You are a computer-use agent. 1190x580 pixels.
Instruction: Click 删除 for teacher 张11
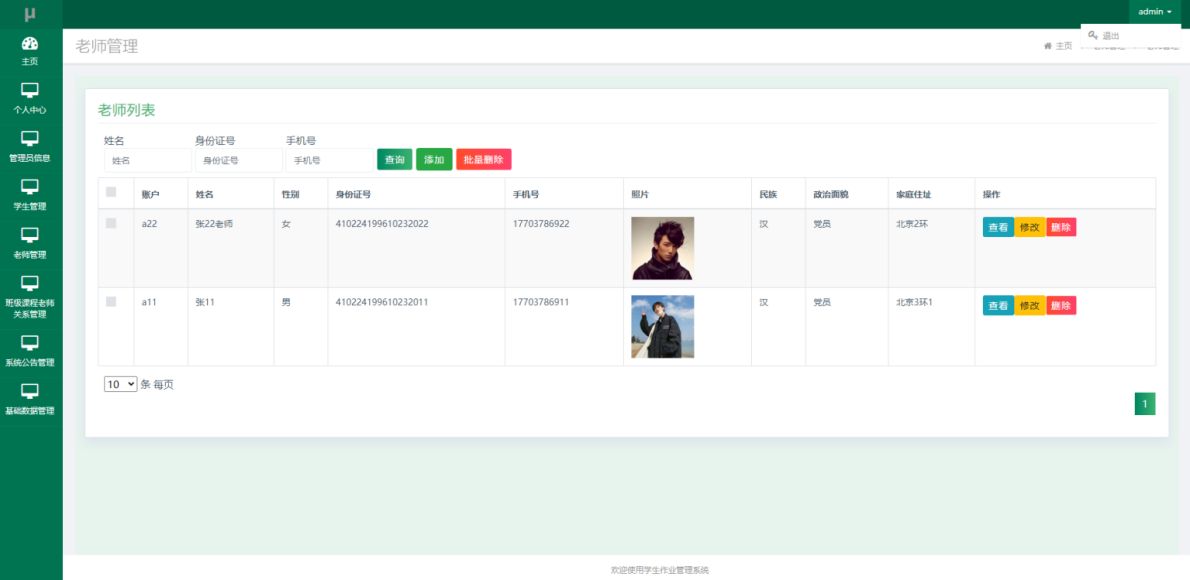pyautogui.click(x=1061, y=305)
